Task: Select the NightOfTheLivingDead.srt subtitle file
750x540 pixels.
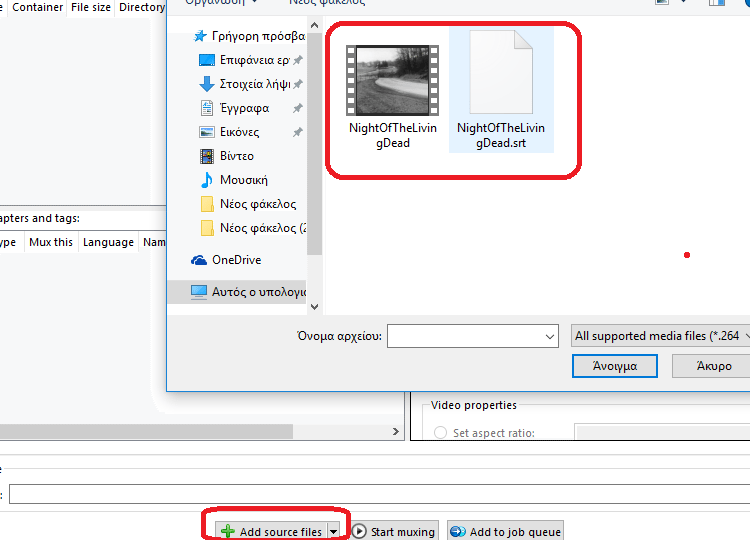Action: click(501, 90)
